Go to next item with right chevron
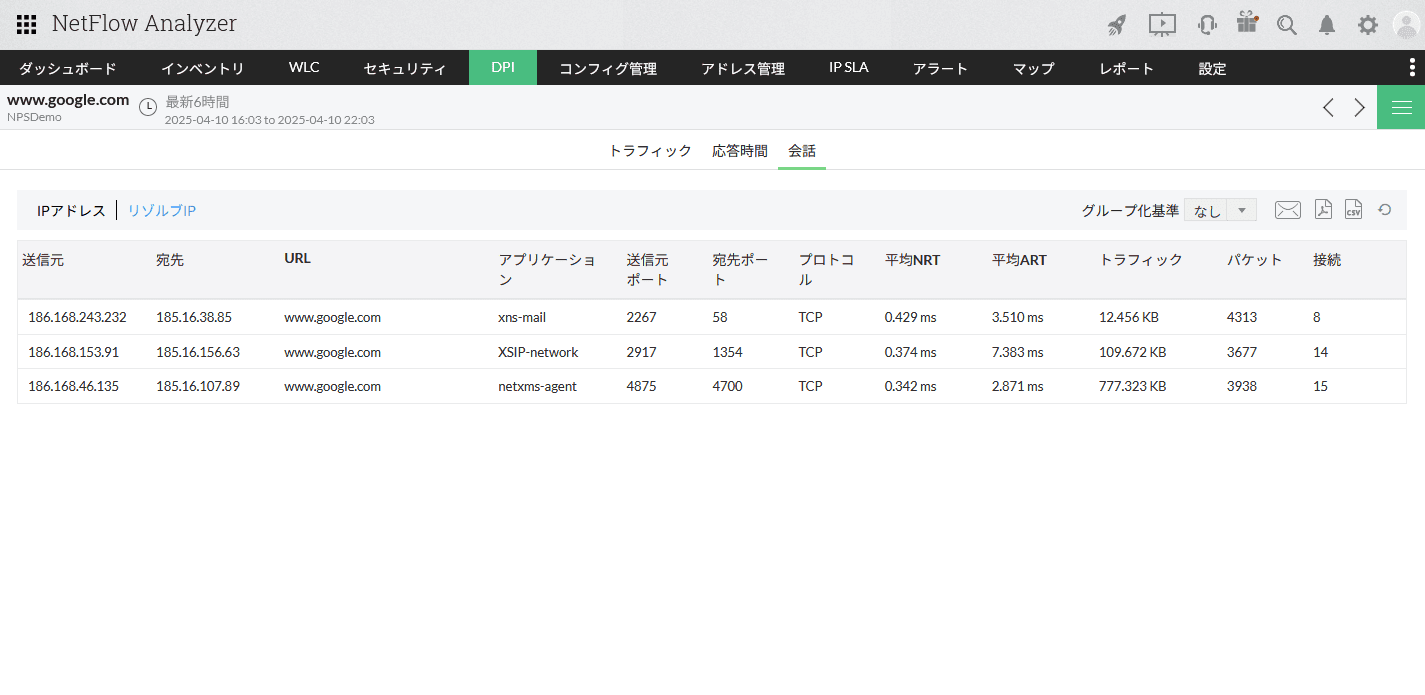The width and height of the screenshot is (1425, 695). (x=1360, y=107)
